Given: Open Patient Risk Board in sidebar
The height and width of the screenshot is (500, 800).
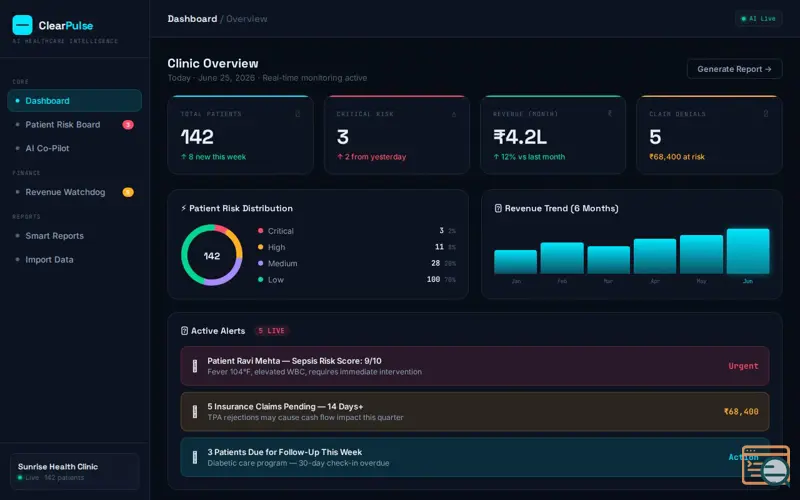Looking at the screenshot, I should (x=74, y=124).
